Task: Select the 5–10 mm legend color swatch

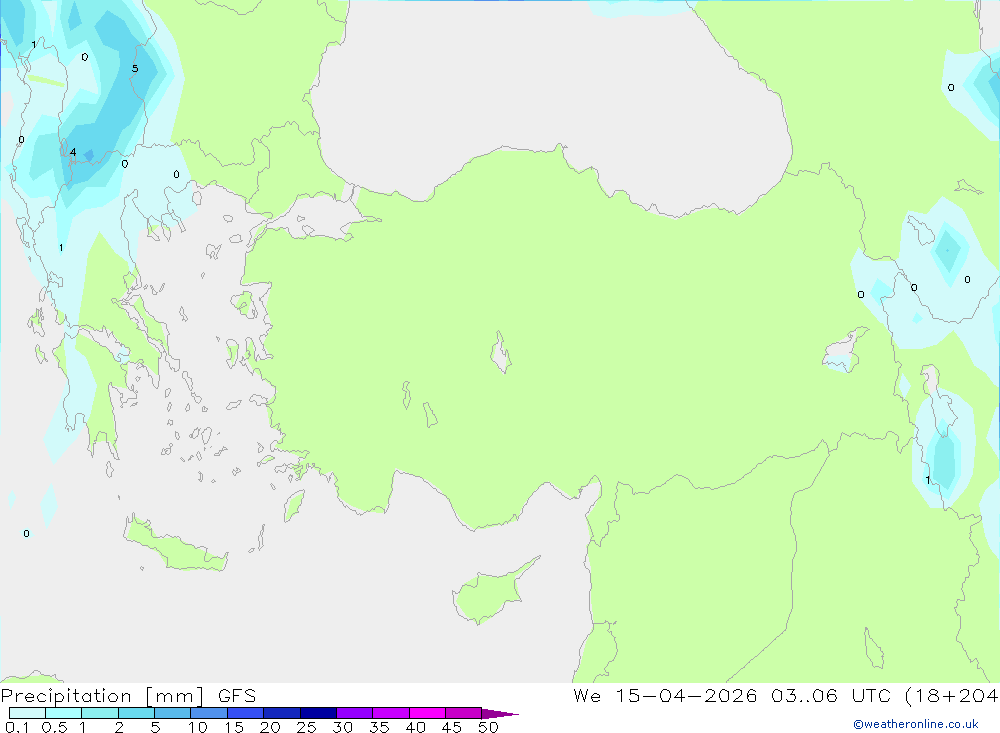Action: click(x=172, y=713)
